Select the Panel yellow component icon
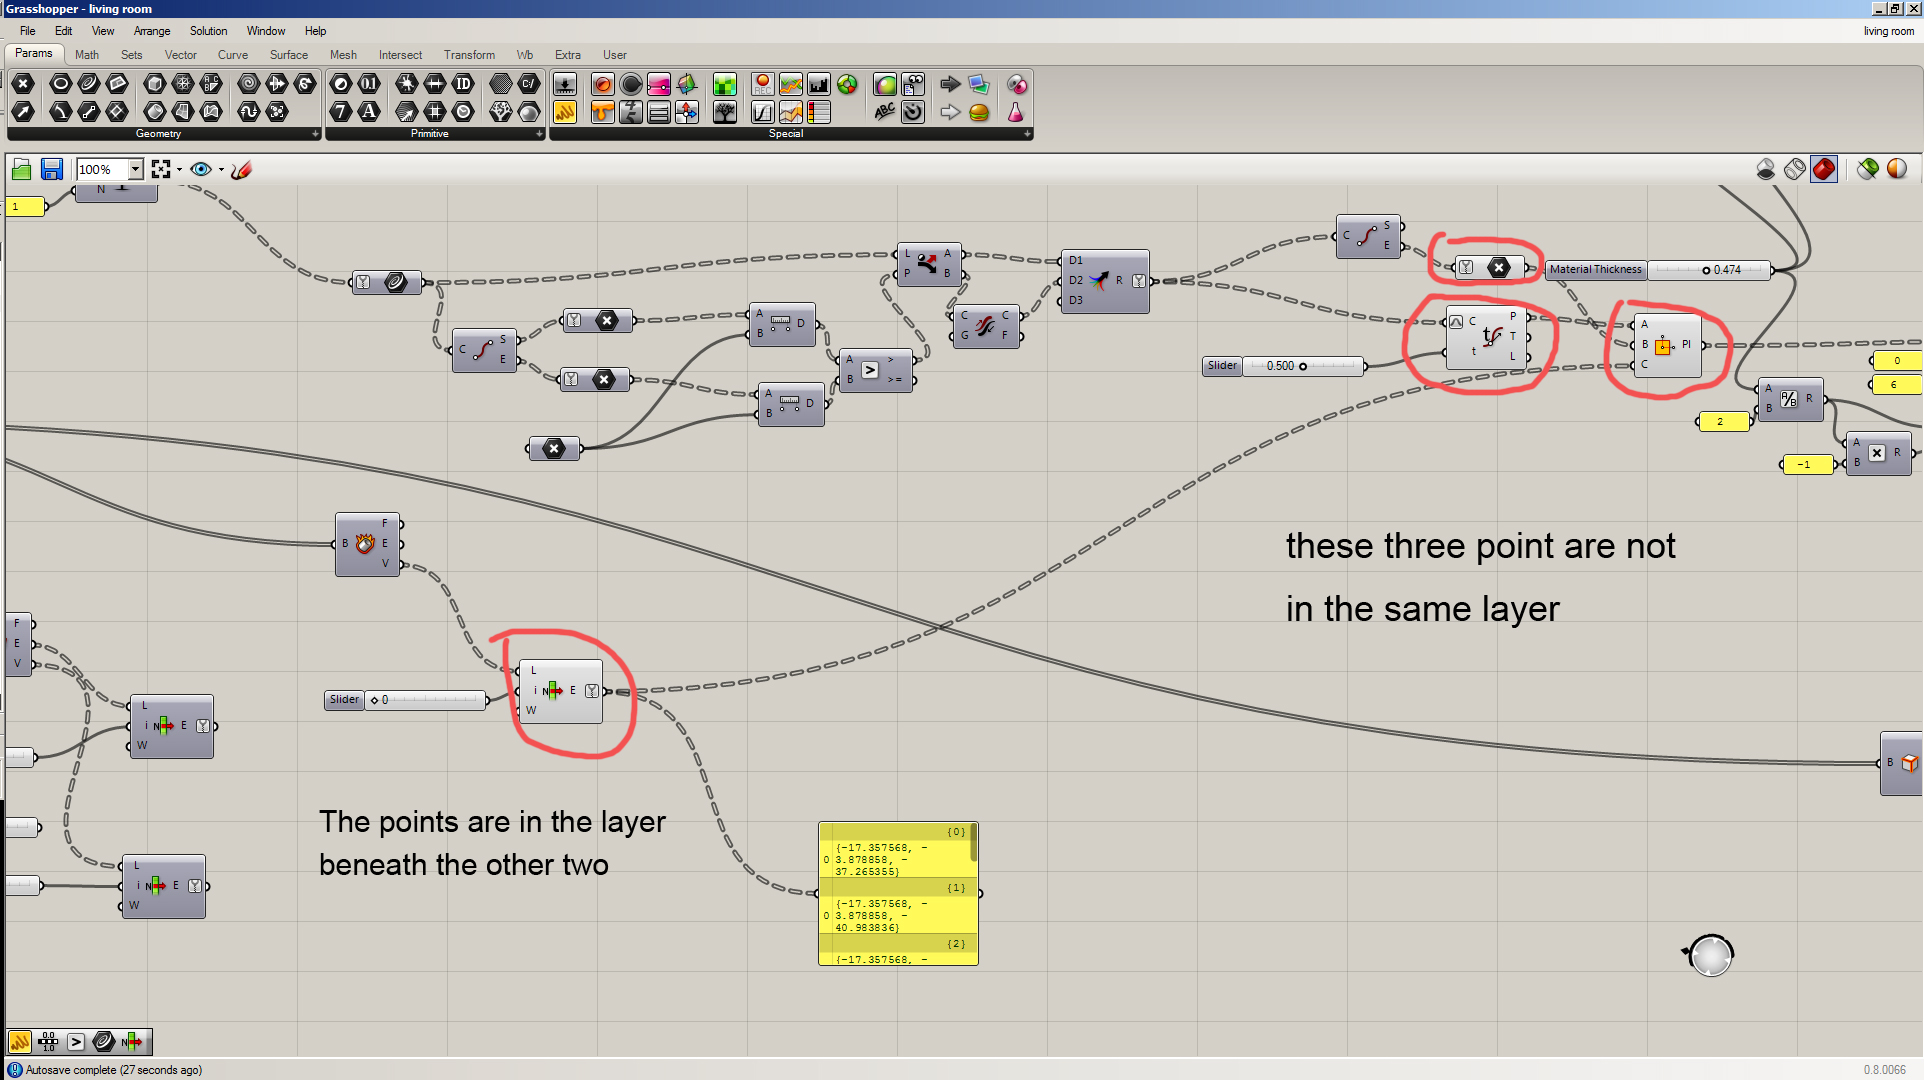The height and width of the screenshot is (1080, 1924). pyautogui.click(x=565, y=112)
